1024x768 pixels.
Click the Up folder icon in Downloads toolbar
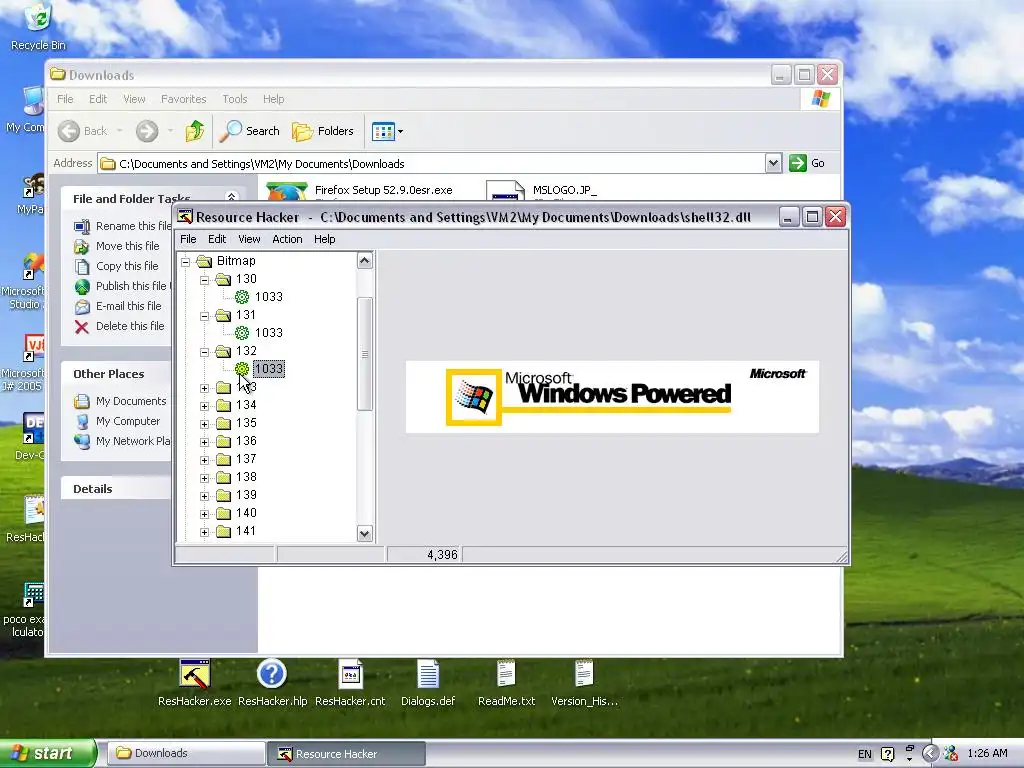(x=195, y=131)
